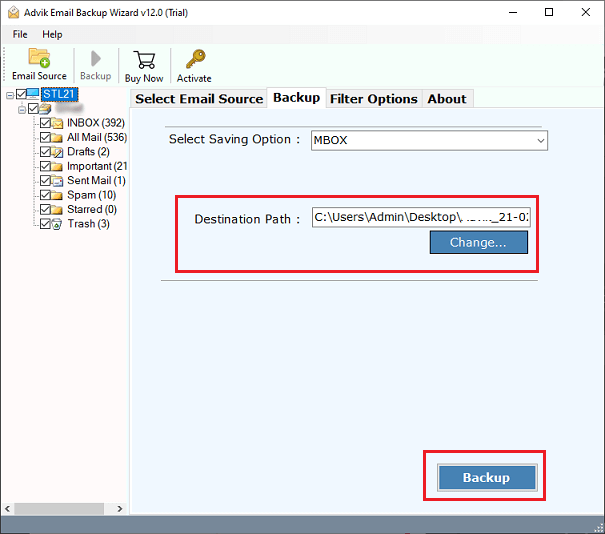605x534 pixels.
Task: Toggle the Sent Mail (1) checkbox
Action: pyautogui.click(x=45, y=181)
